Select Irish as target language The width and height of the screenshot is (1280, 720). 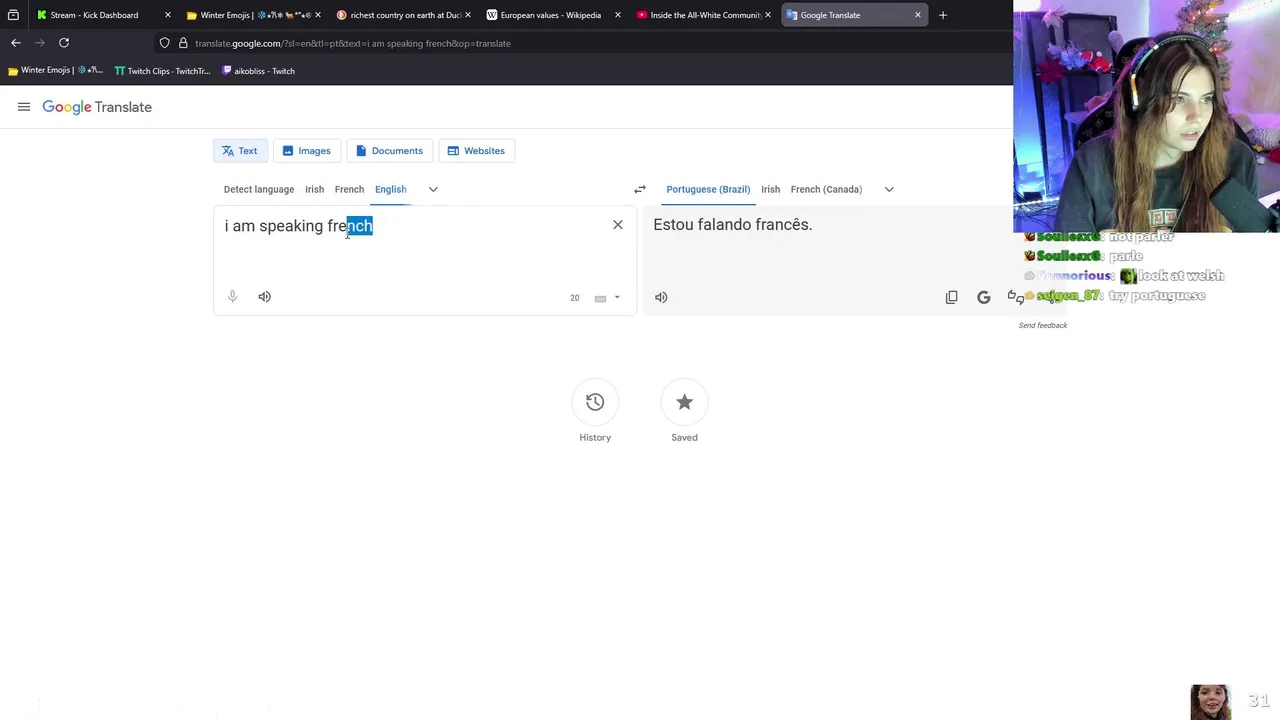[770, 189]
